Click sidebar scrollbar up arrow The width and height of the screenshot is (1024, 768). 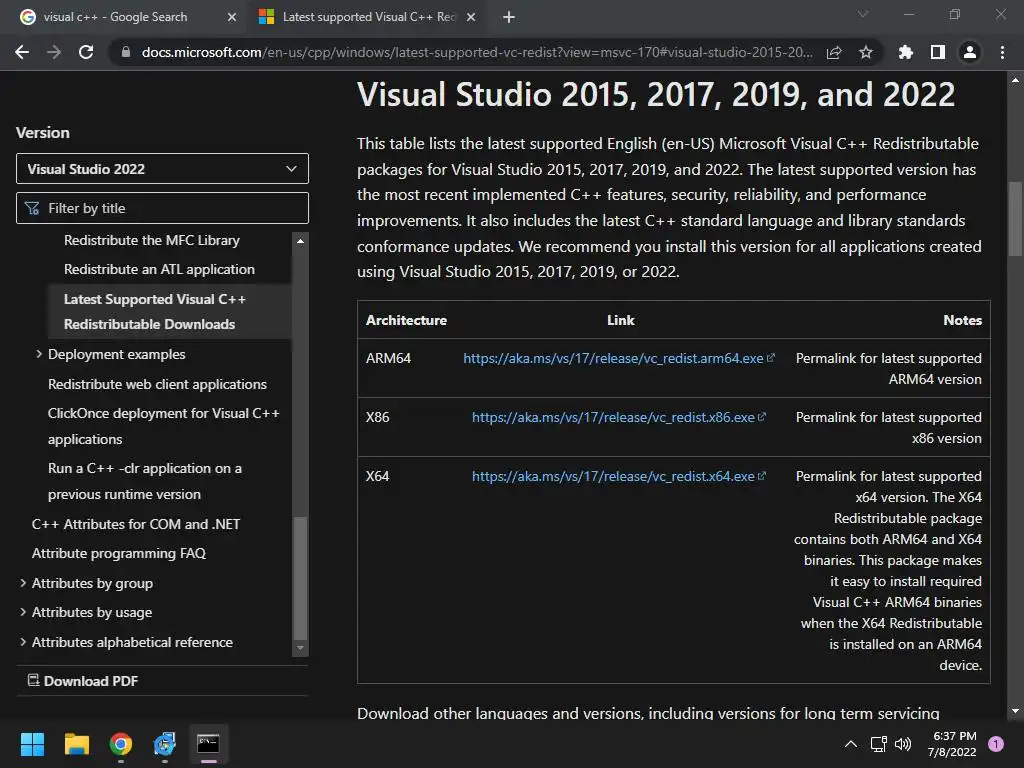[300, 240]
